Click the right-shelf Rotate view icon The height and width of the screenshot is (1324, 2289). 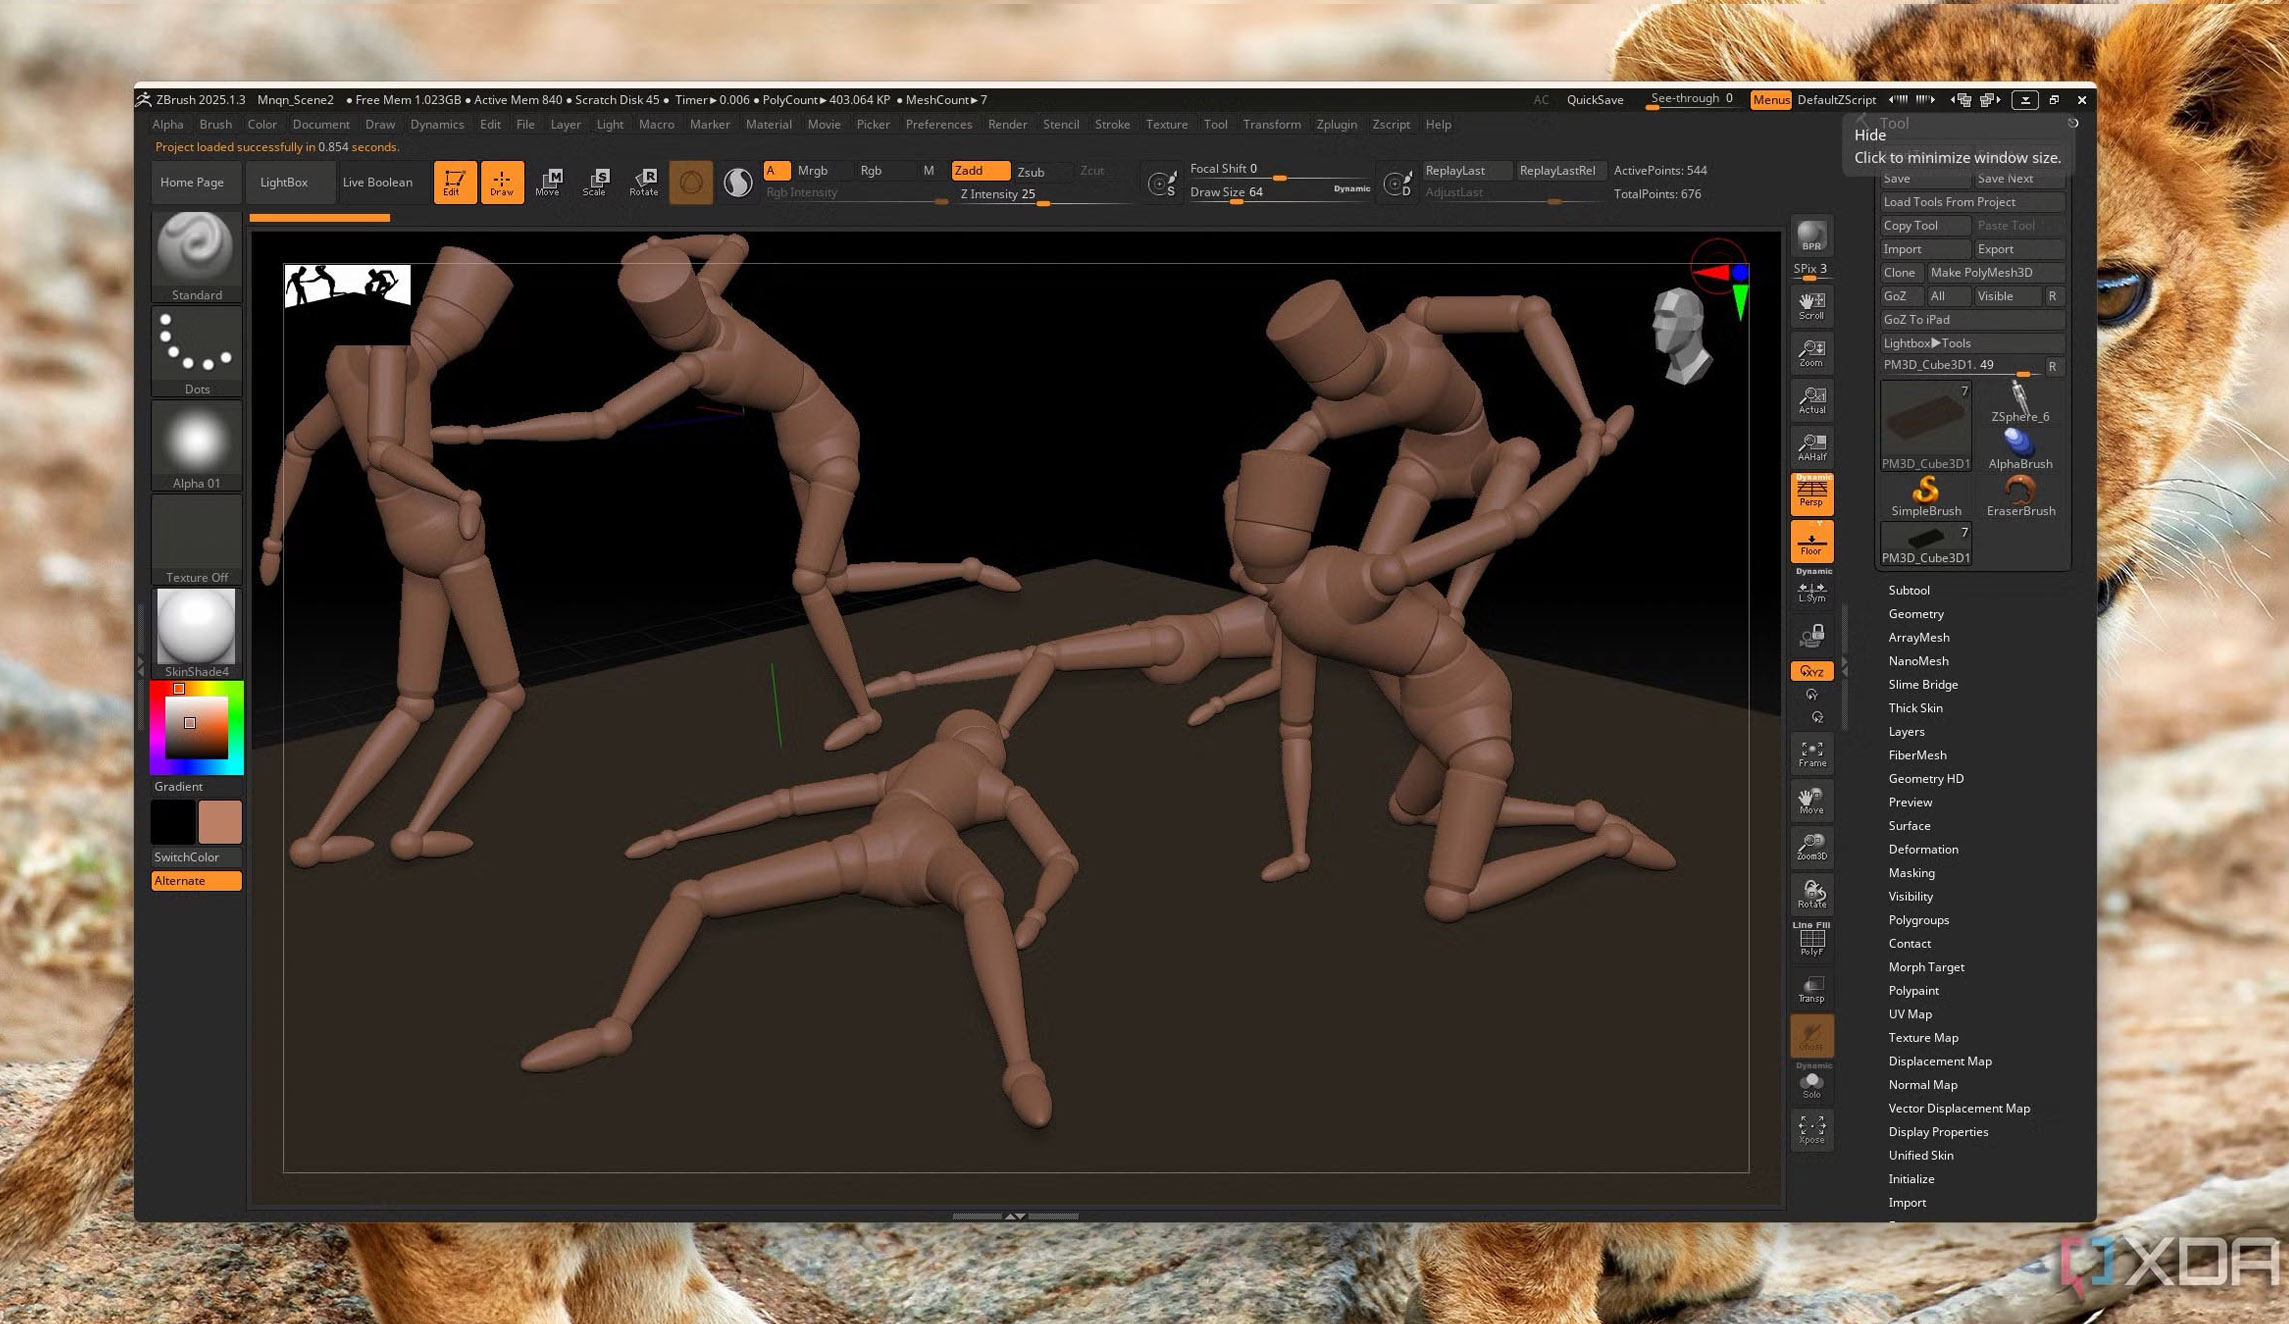pos(1811,894)
